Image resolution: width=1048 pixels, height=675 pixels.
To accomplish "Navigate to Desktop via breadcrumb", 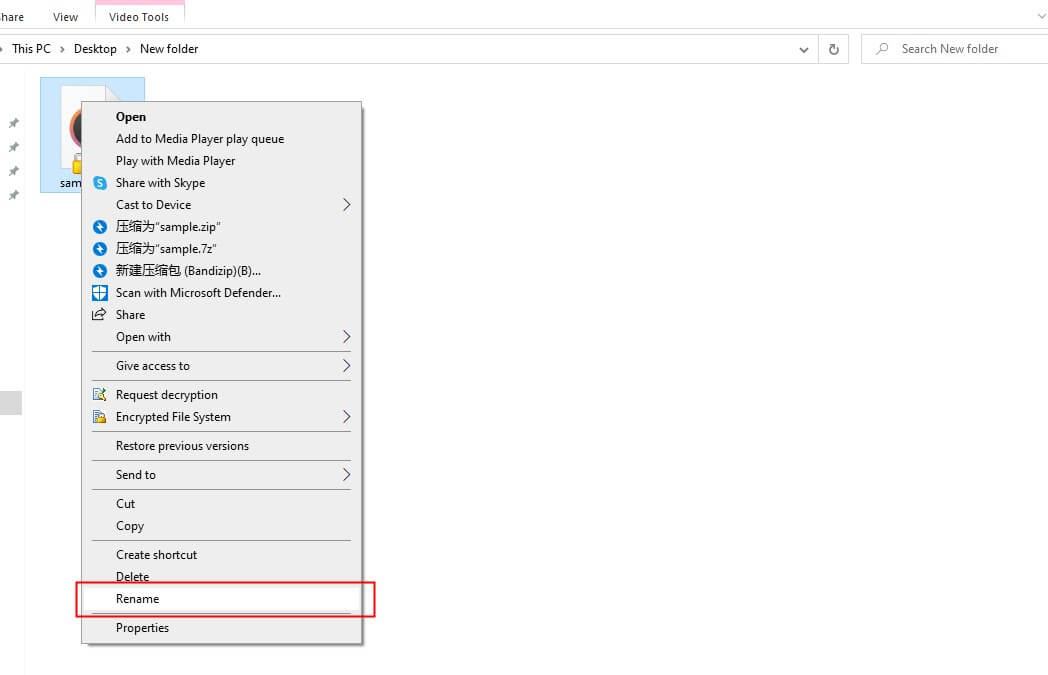I will [x=95, y=48].
